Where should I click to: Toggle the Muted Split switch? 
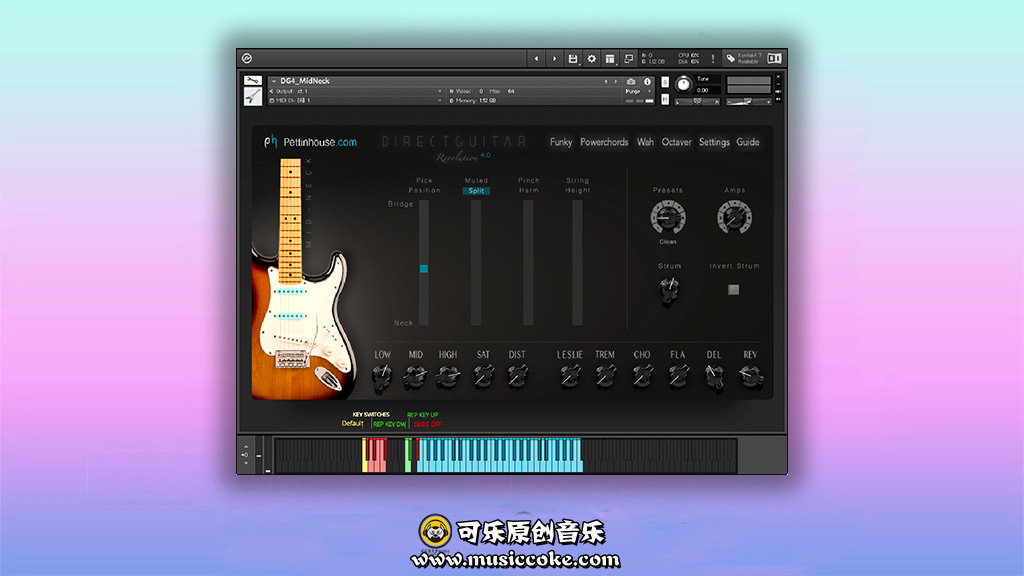[x=476, y=191]
